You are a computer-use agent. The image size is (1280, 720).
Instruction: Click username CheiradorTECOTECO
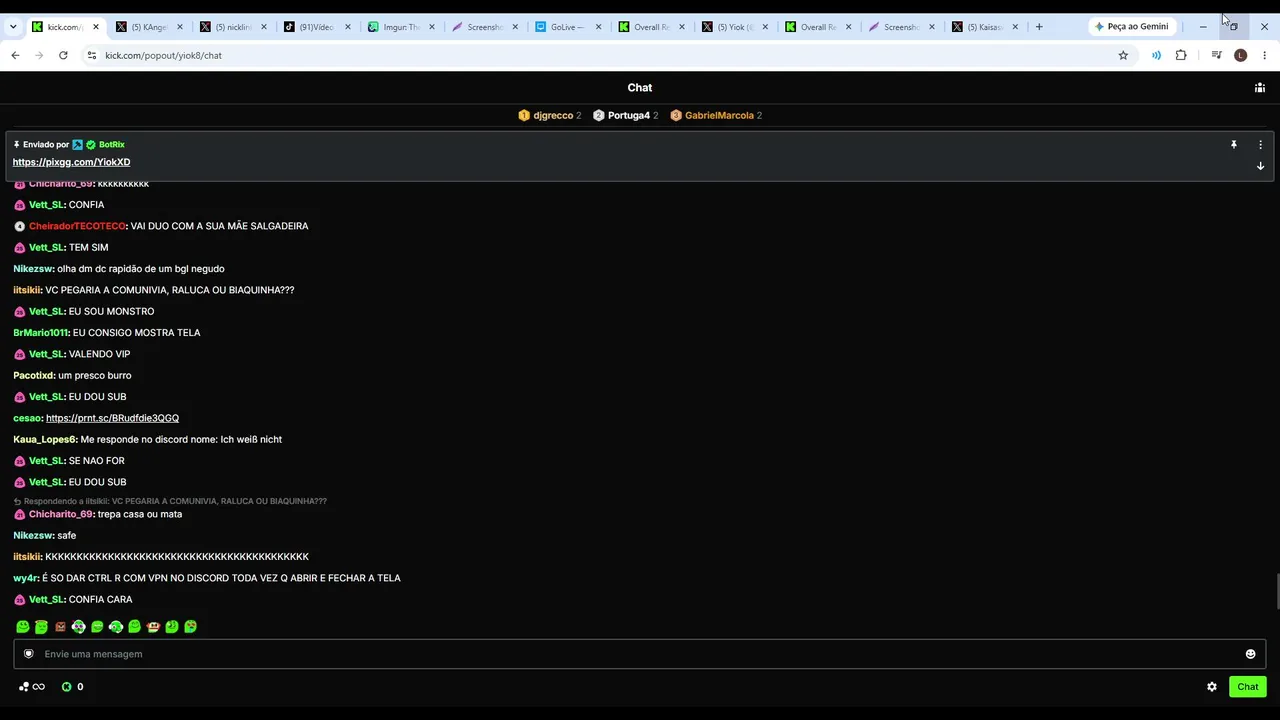[77, 226]
